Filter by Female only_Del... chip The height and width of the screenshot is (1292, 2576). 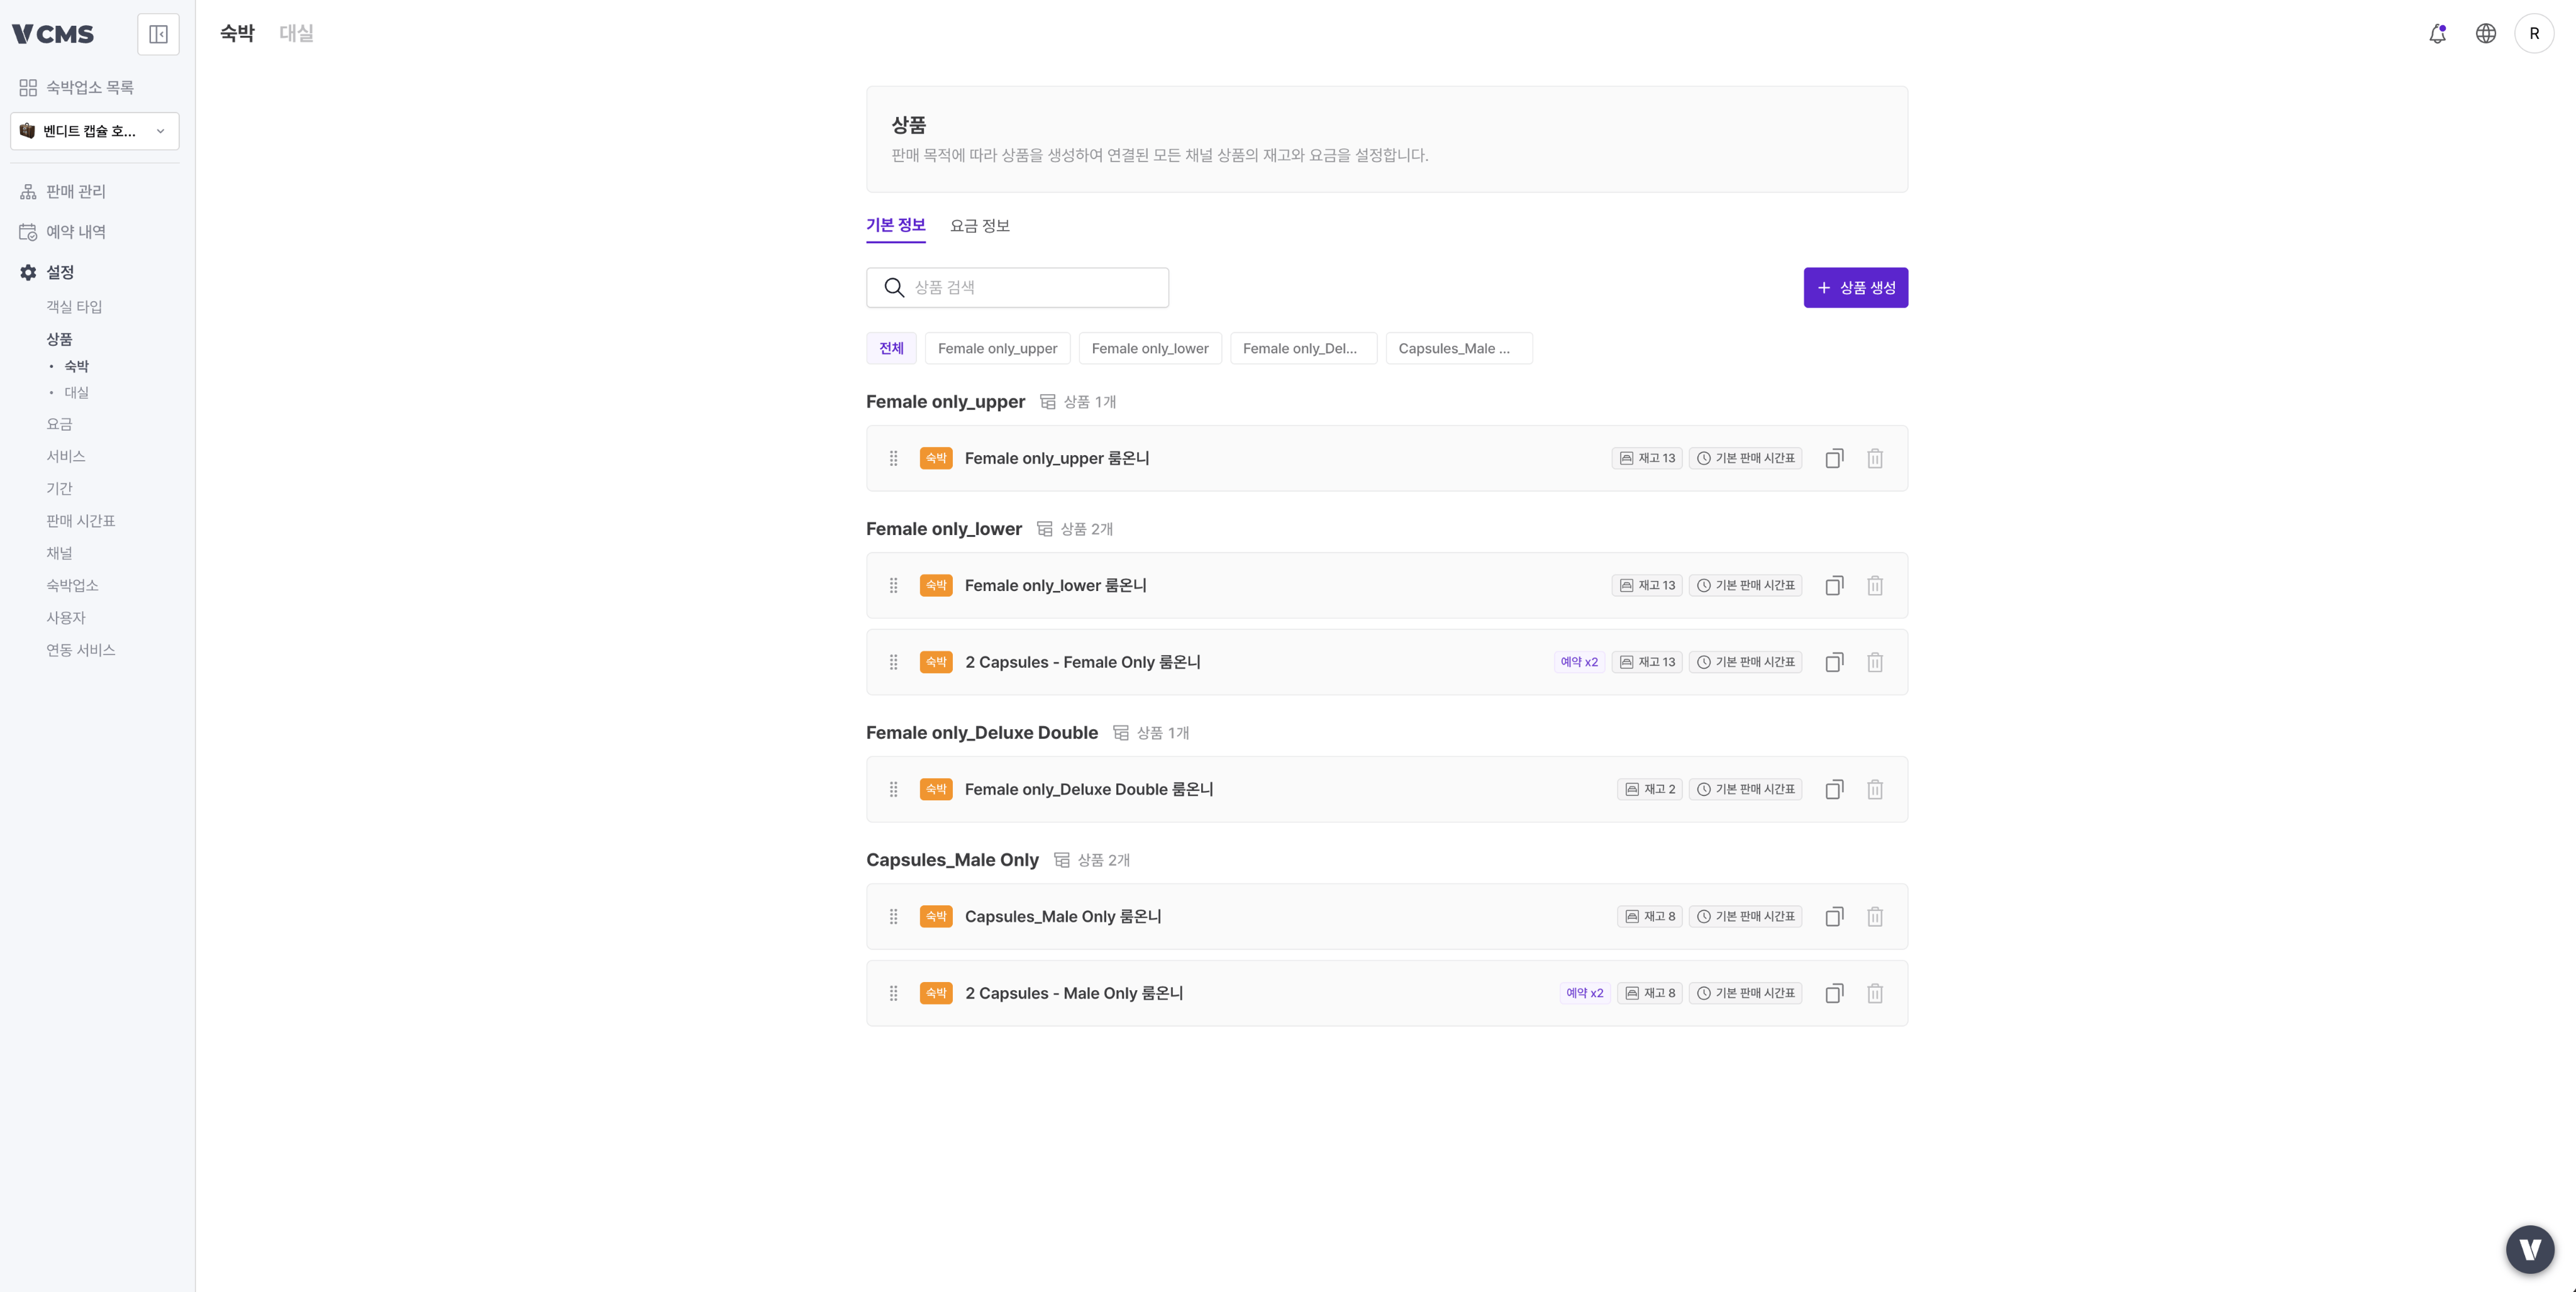tap(1303, 348)
